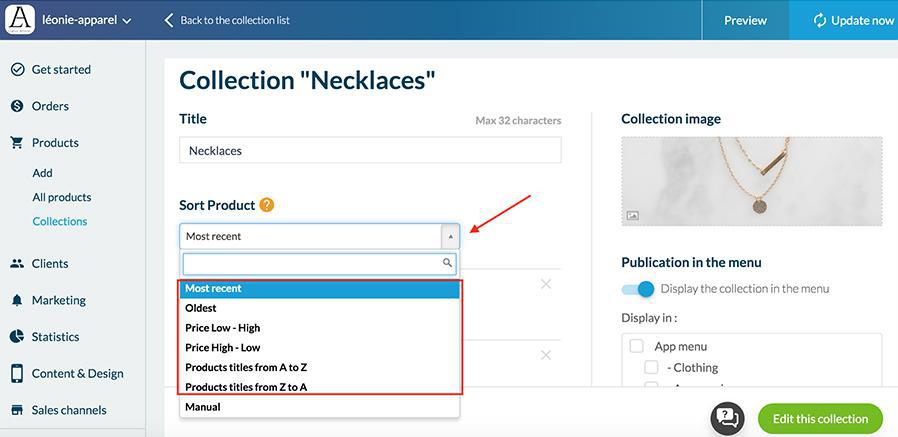Select Price Low - High sort option
The width and height of the screenshot is (898, 437).
[222, 328]
